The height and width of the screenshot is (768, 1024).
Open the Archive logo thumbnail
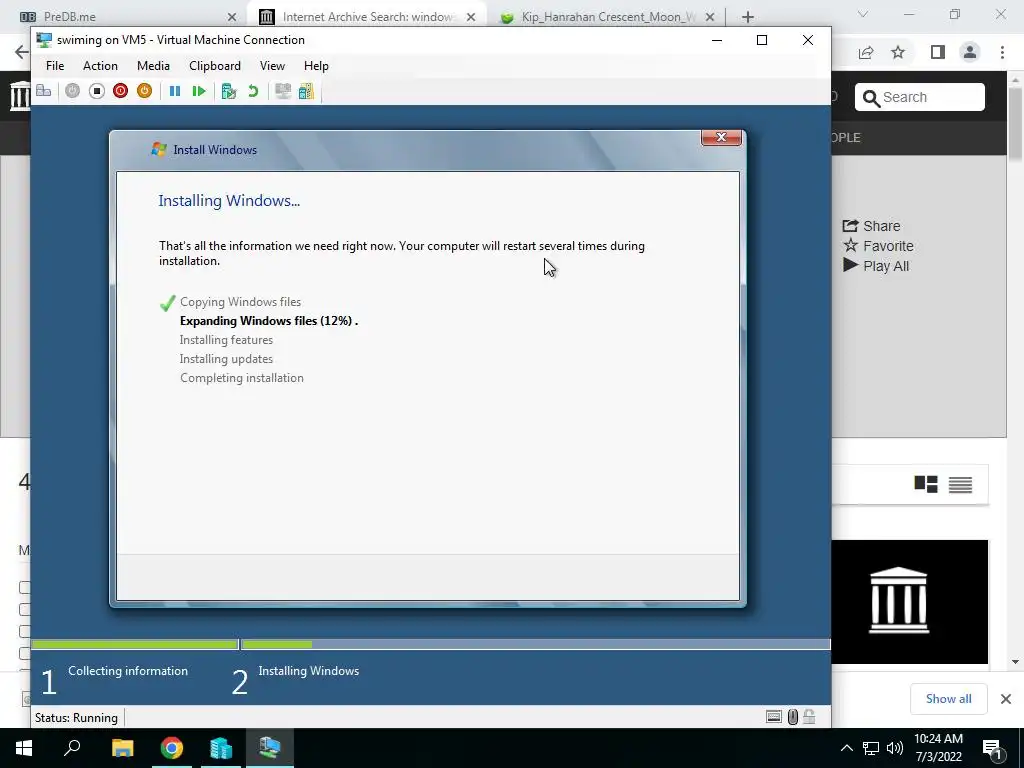(x=910, y=601)
